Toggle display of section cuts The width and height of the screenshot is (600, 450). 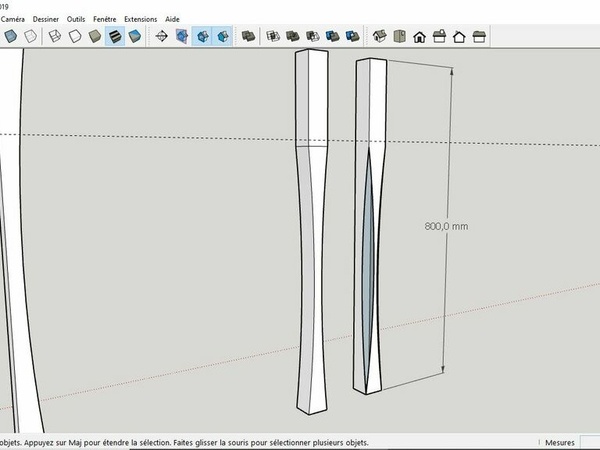[x=203, y=36]
